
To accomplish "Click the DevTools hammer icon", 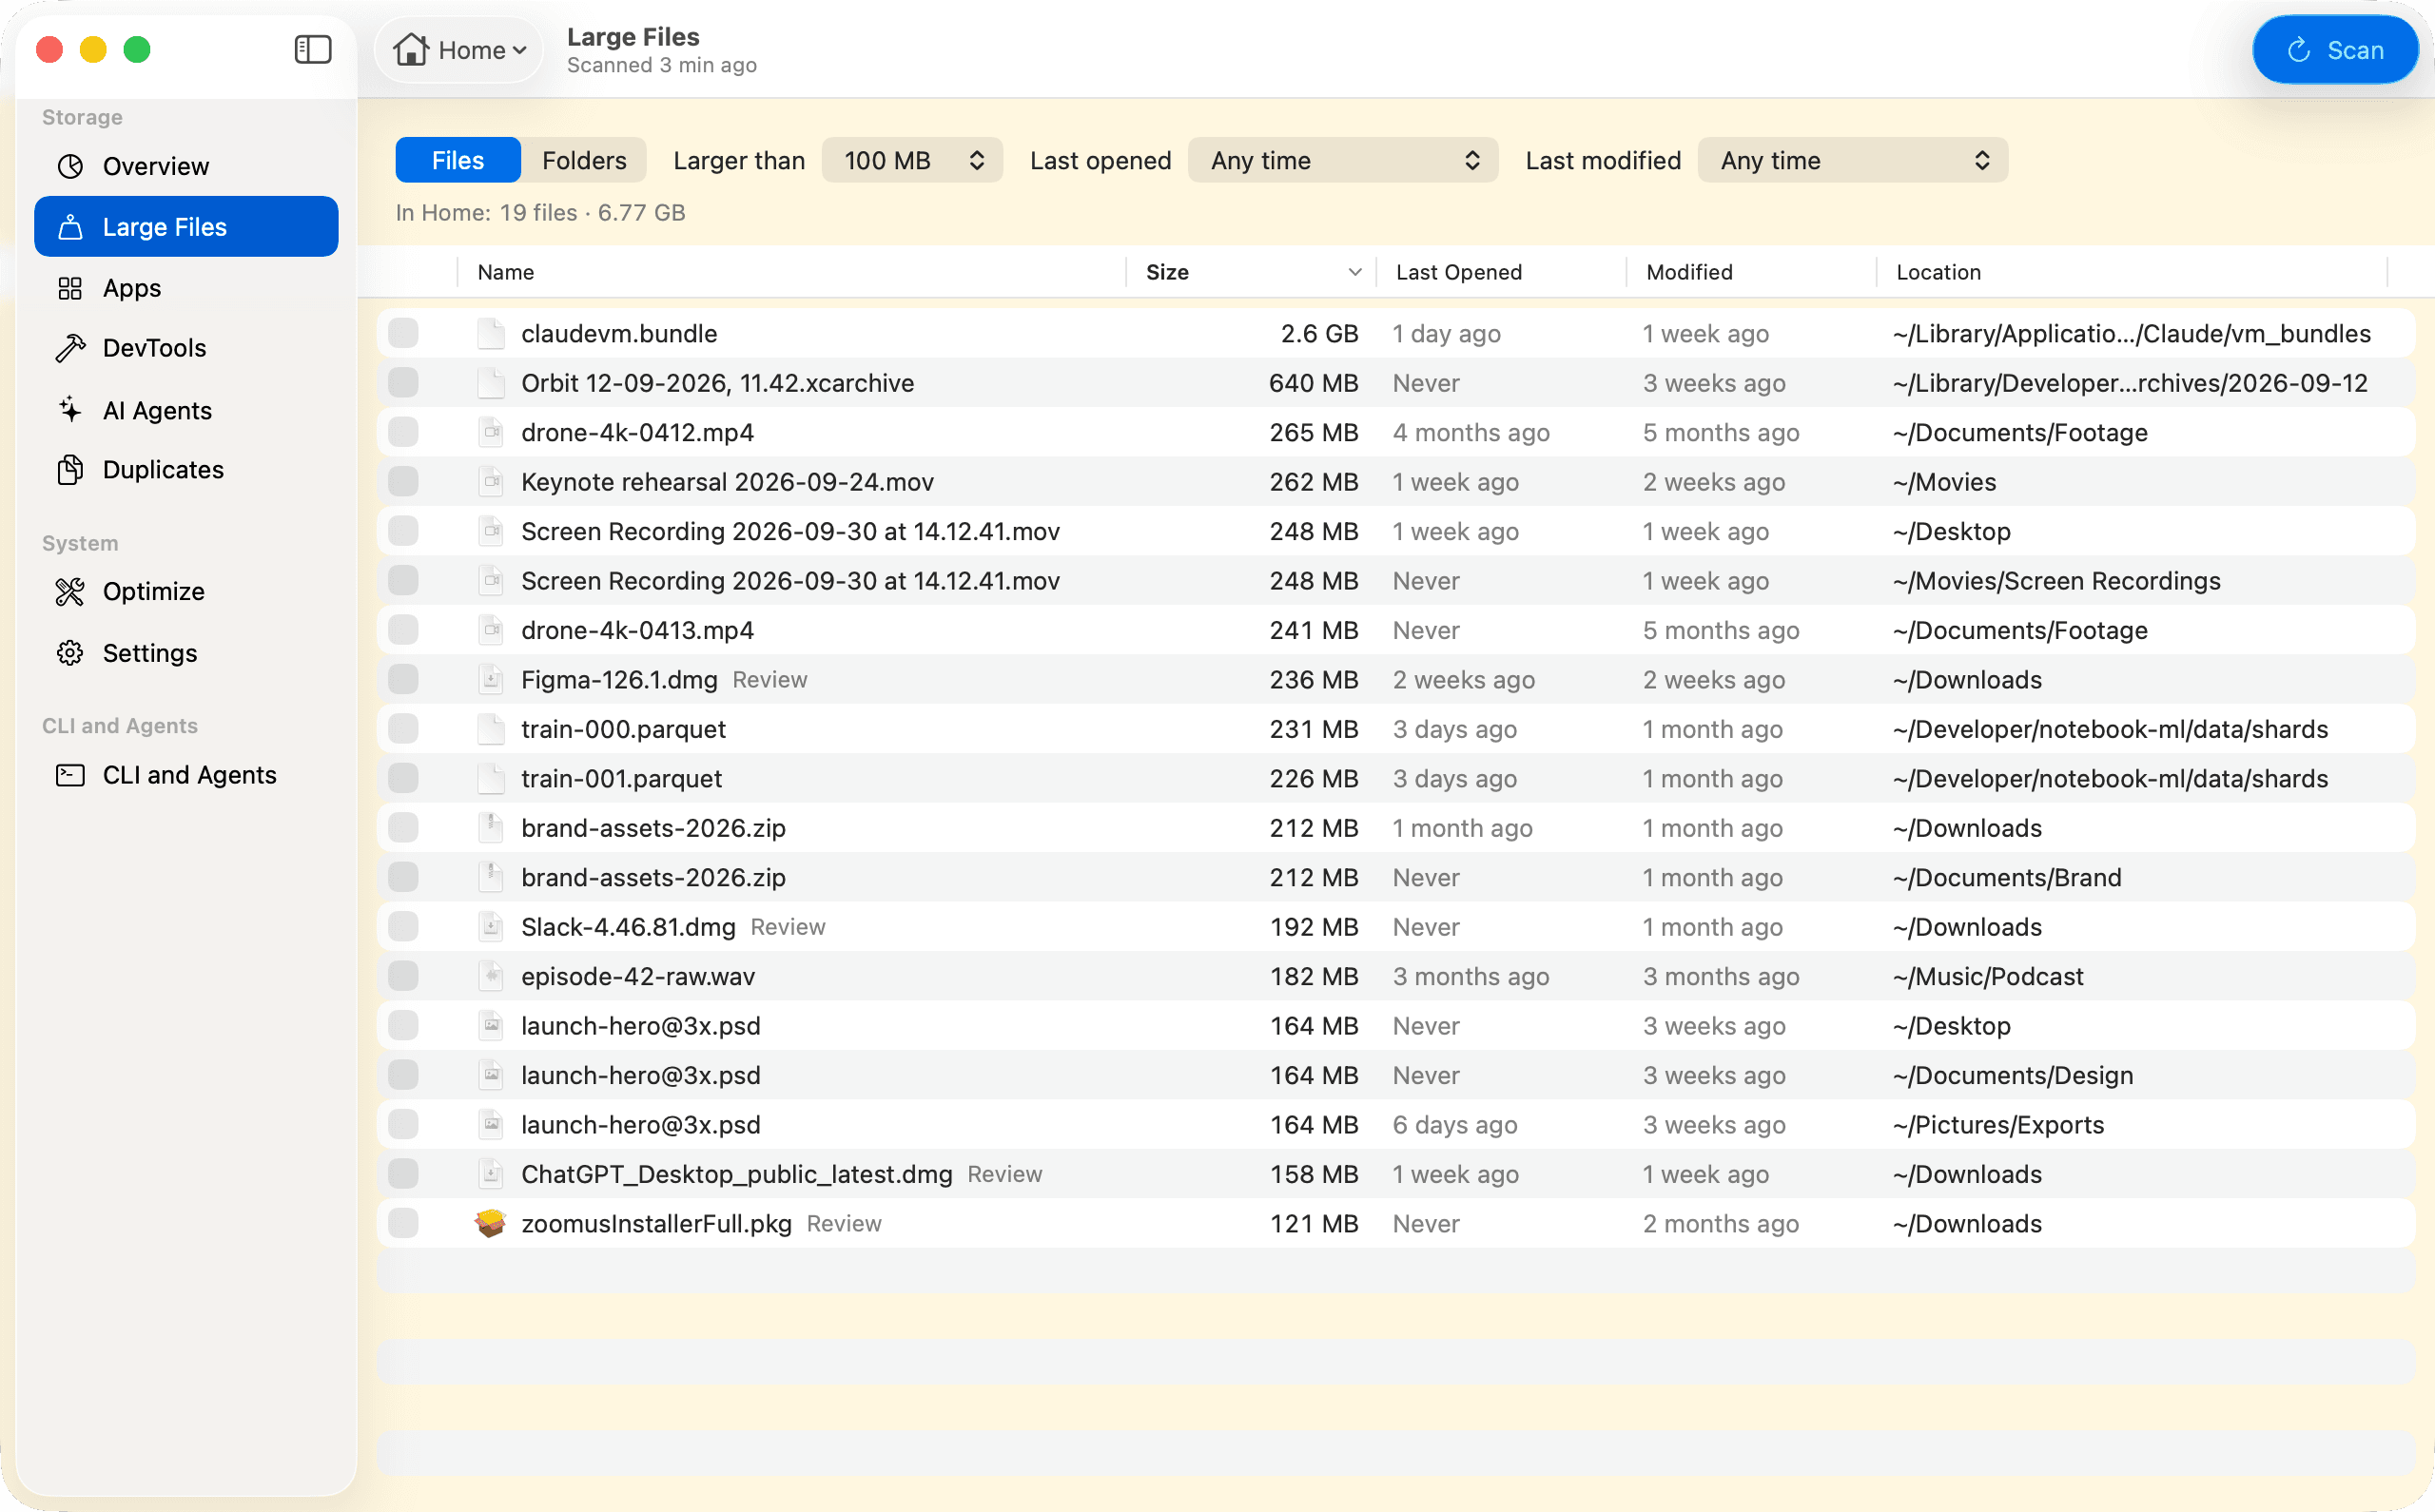I will pyautogui.click(x=70, y=348).
